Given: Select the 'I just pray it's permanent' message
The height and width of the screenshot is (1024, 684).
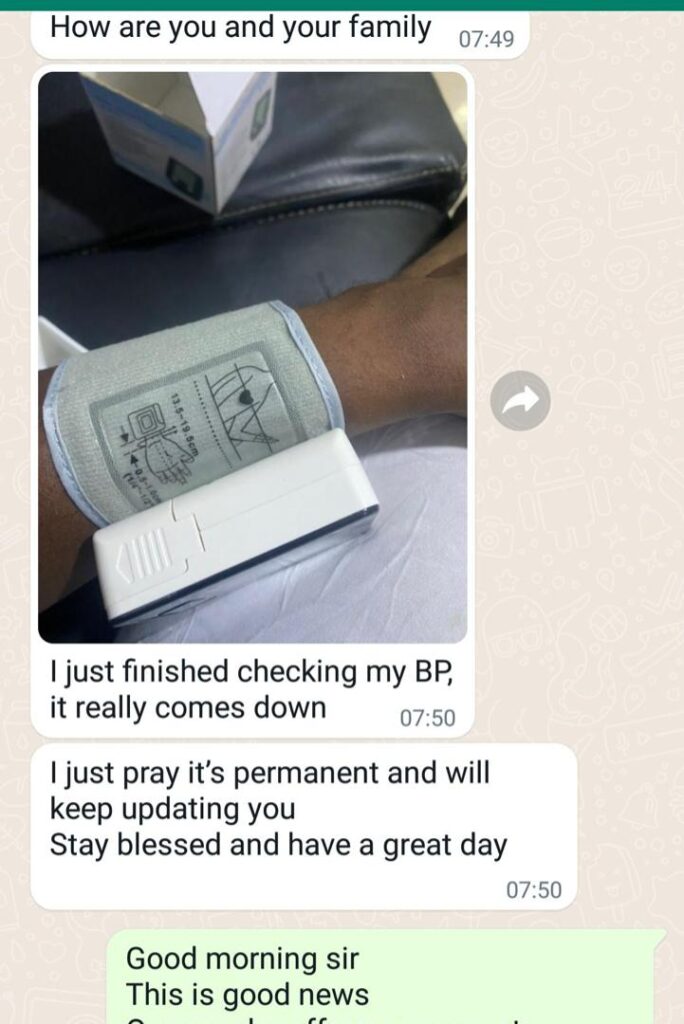Looking at the screenshot, I should [304, 826].
